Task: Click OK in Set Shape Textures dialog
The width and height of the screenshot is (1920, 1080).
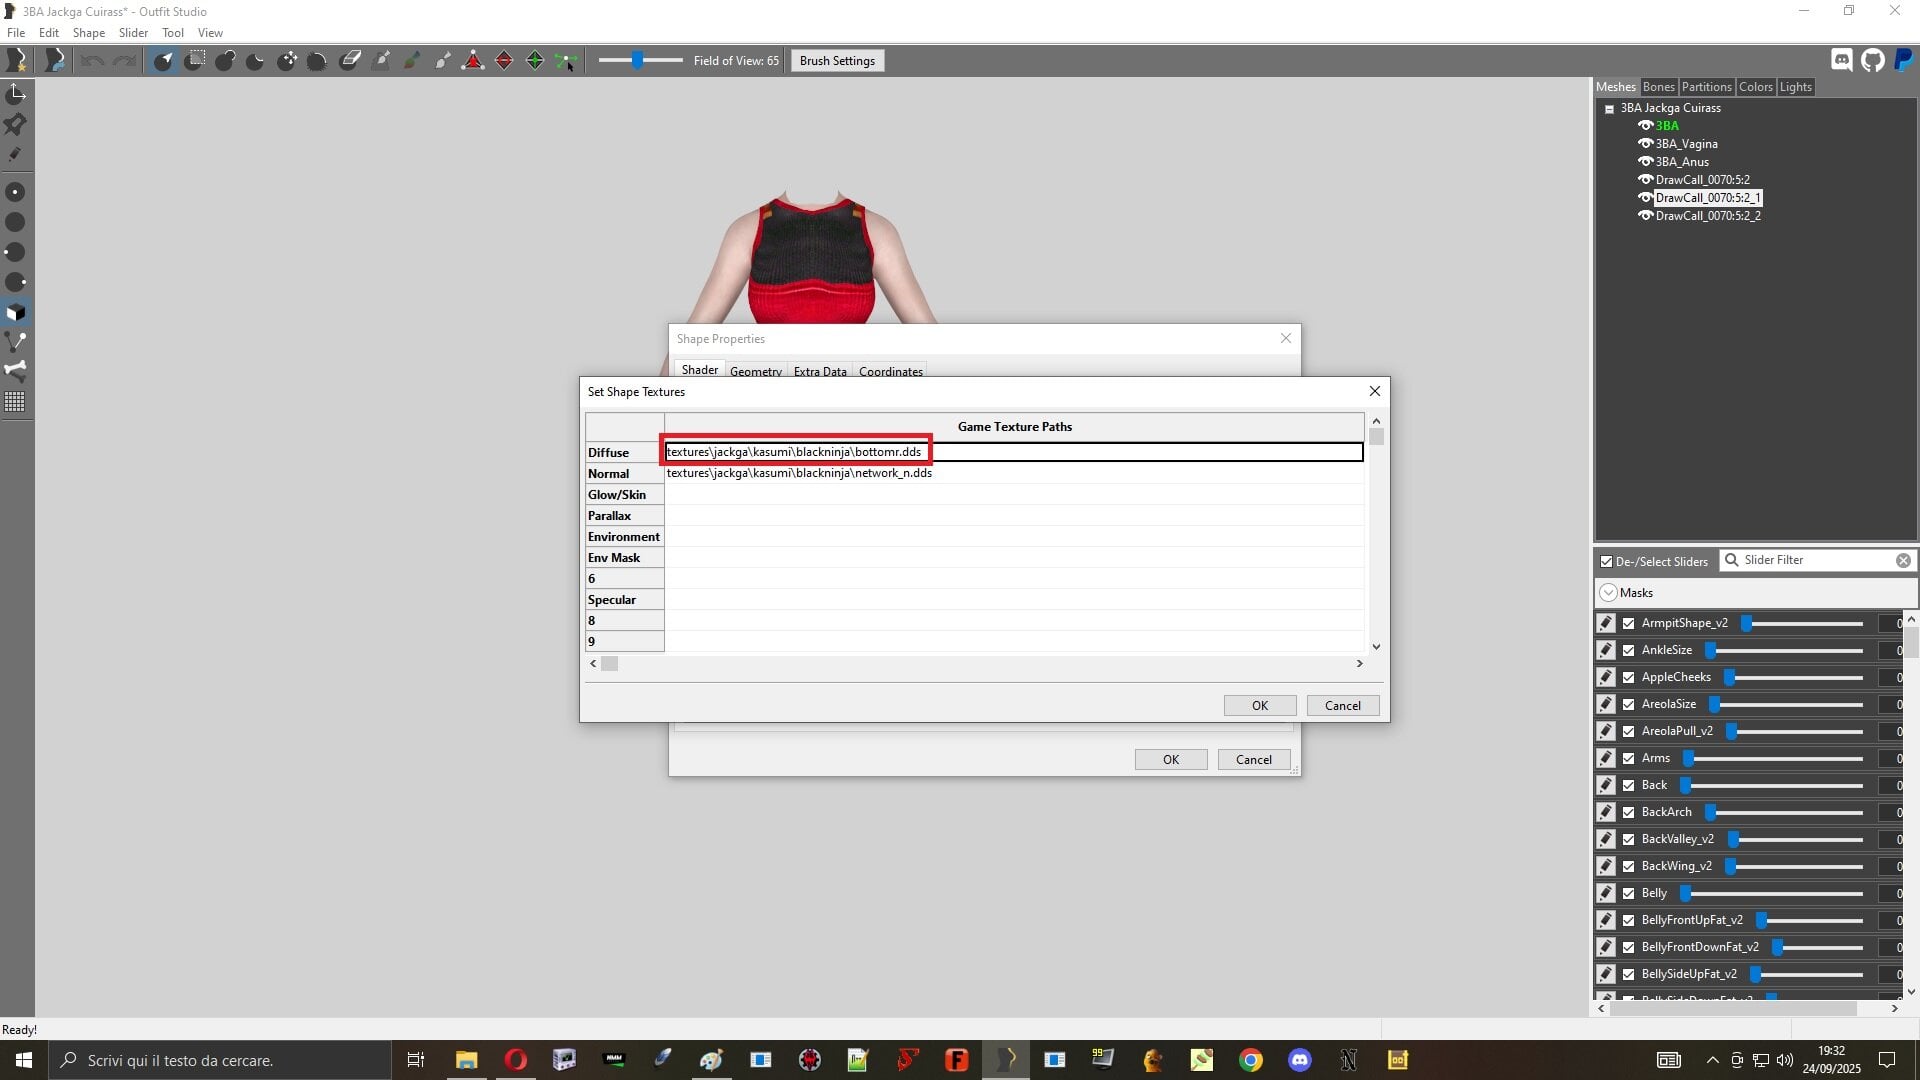Action: pyautogui.click(x=1260, y=705)
